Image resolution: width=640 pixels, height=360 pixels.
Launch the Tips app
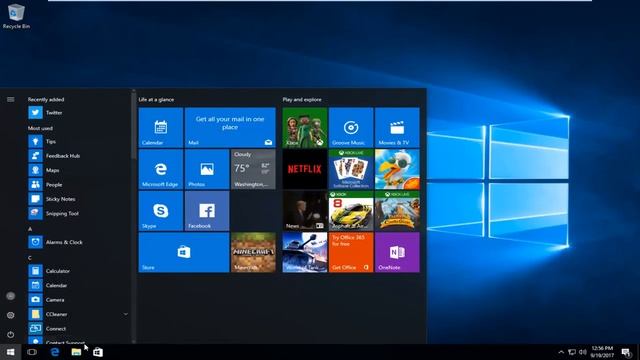pyautogui.click(x=78, y=141)
